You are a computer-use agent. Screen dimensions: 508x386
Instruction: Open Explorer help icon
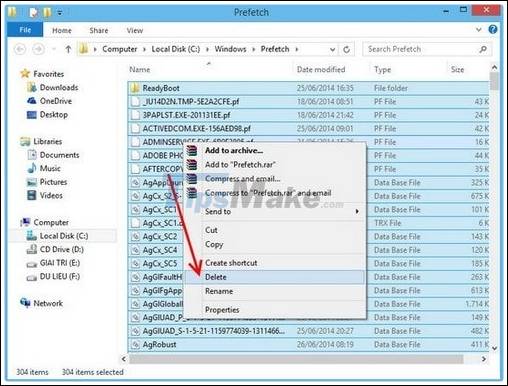click(x=493, y=29)
